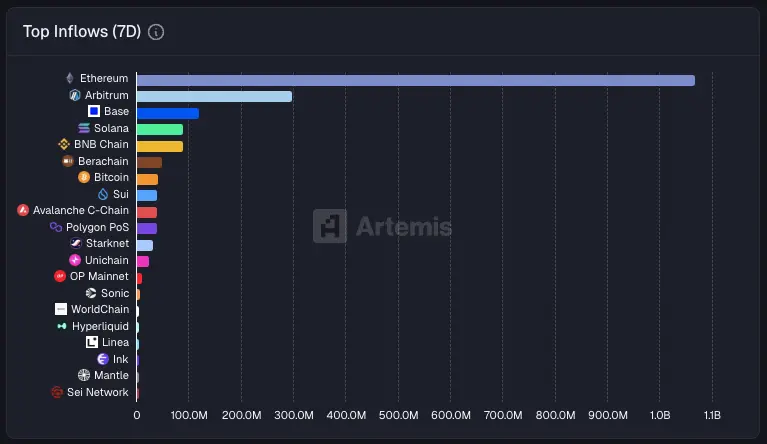Click the 'Linea' axis label

click(x=115, y=342)
